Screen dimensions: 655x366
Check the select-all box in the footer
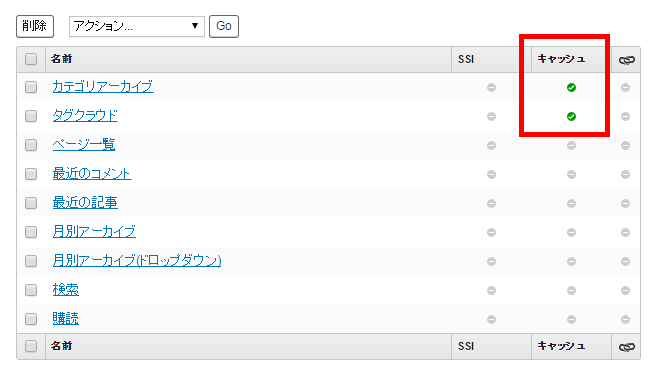pyautogui.click(x=31, y=346)
